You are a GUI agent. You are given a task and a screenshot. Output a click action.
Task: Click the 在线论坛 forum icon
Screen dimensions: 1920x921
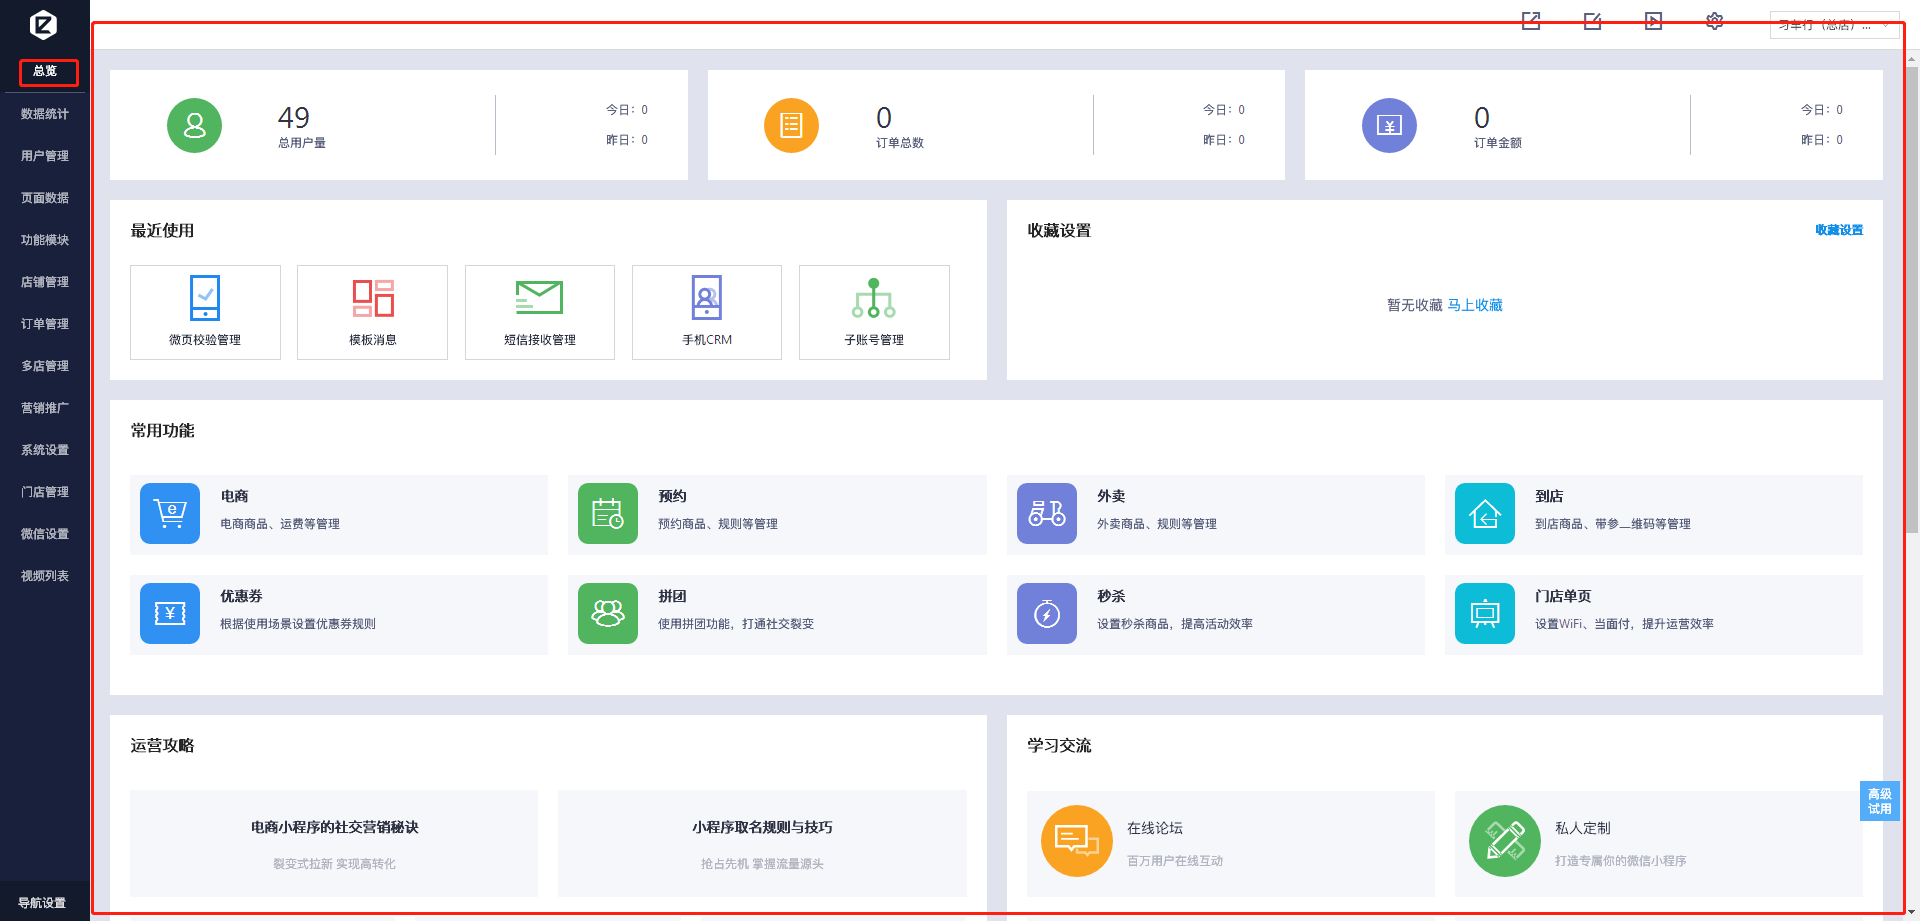click(x=1076, y=841)
